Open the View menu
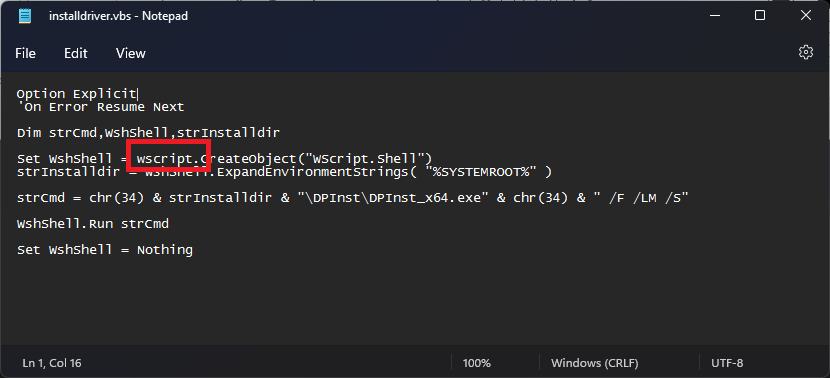Image resolution: width=830 pixels, height=378 pixels. pos(131,53)
